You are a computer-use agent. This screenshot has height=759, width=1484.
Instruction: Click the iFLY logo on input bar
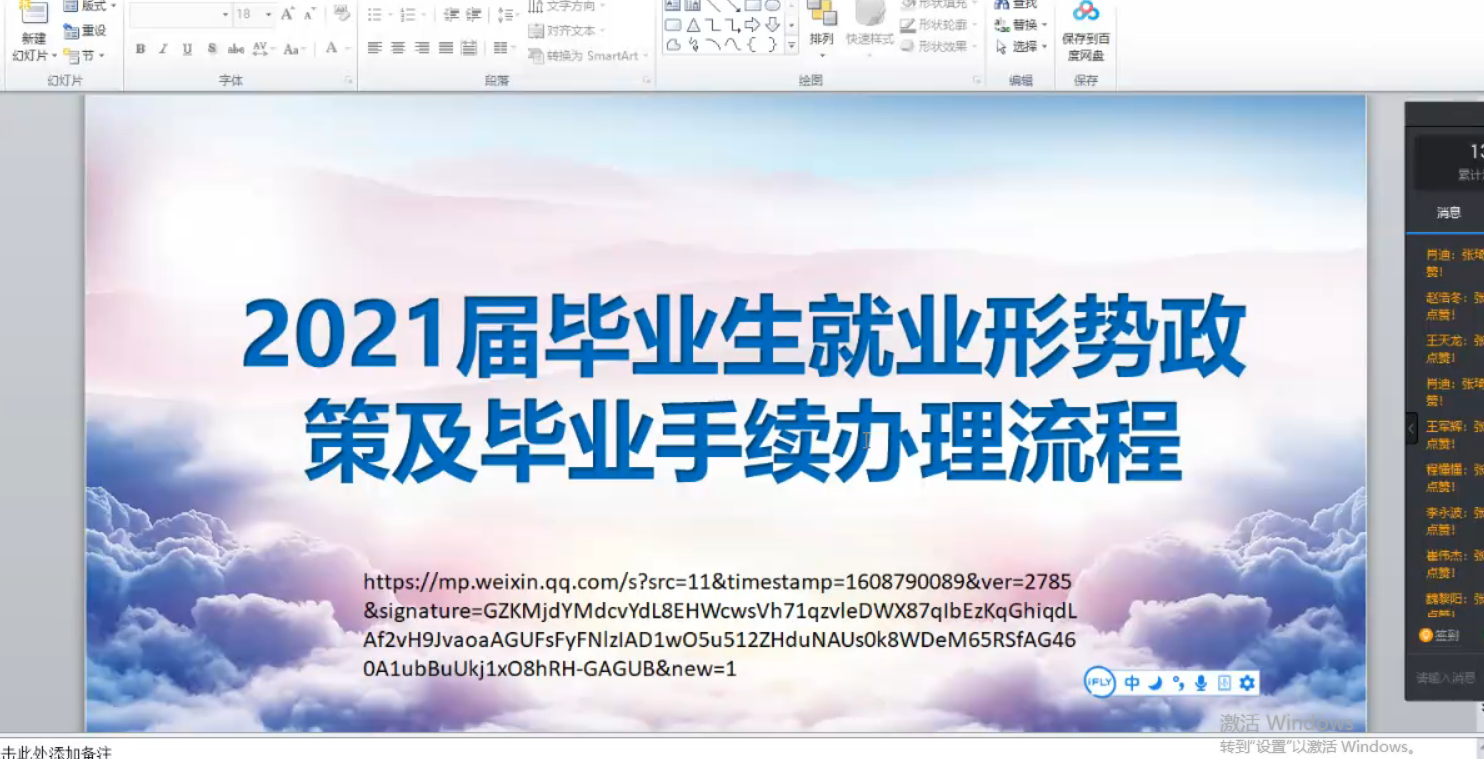tap(1100, 683)
